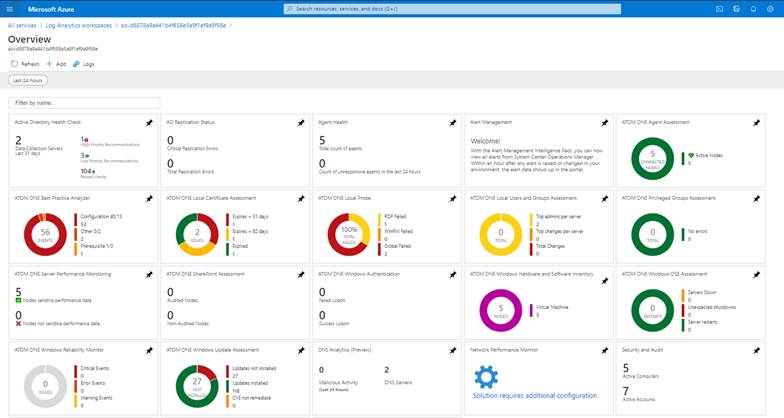Viewport: 784px width, 418px height.
Task: Open portal settings gear icon
Action: (x=770, y=9)
